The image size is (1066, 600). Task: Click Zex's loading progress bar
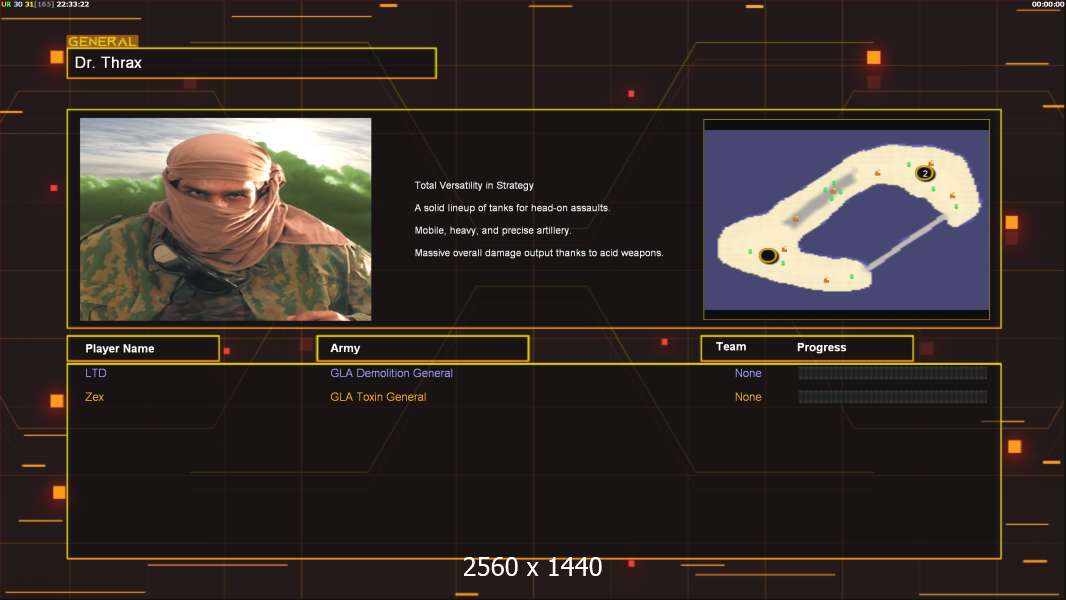pyautogui.click(x=893, y=397)
